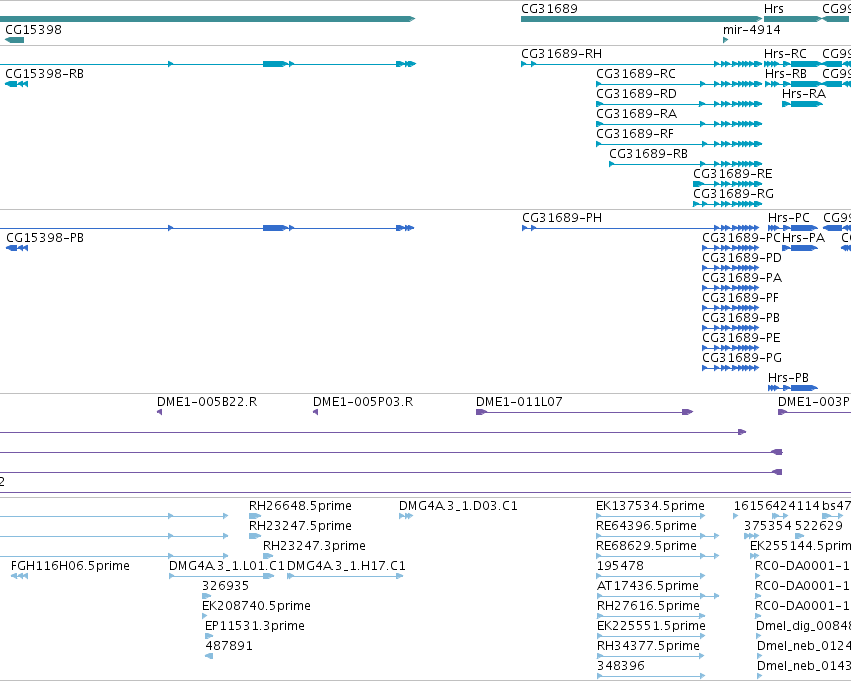This screenshot has height=681, width=851.
Task: Select the CG31689-PH protein label
Action: 562,218
